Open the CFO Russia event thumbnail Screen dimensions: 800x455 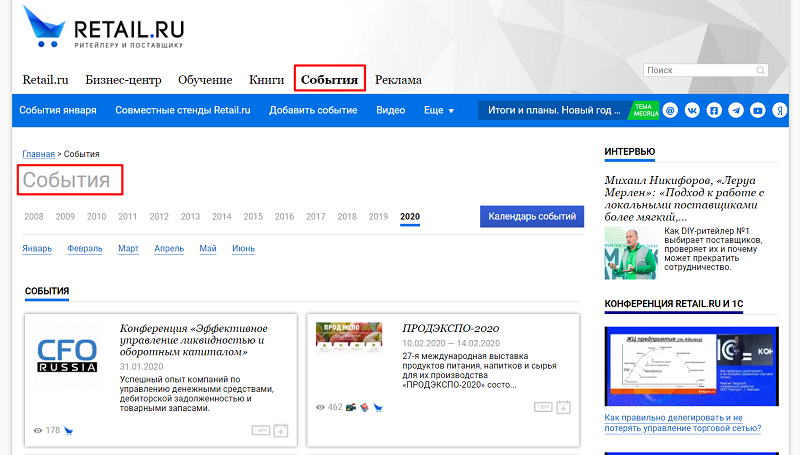click(67, 356)
